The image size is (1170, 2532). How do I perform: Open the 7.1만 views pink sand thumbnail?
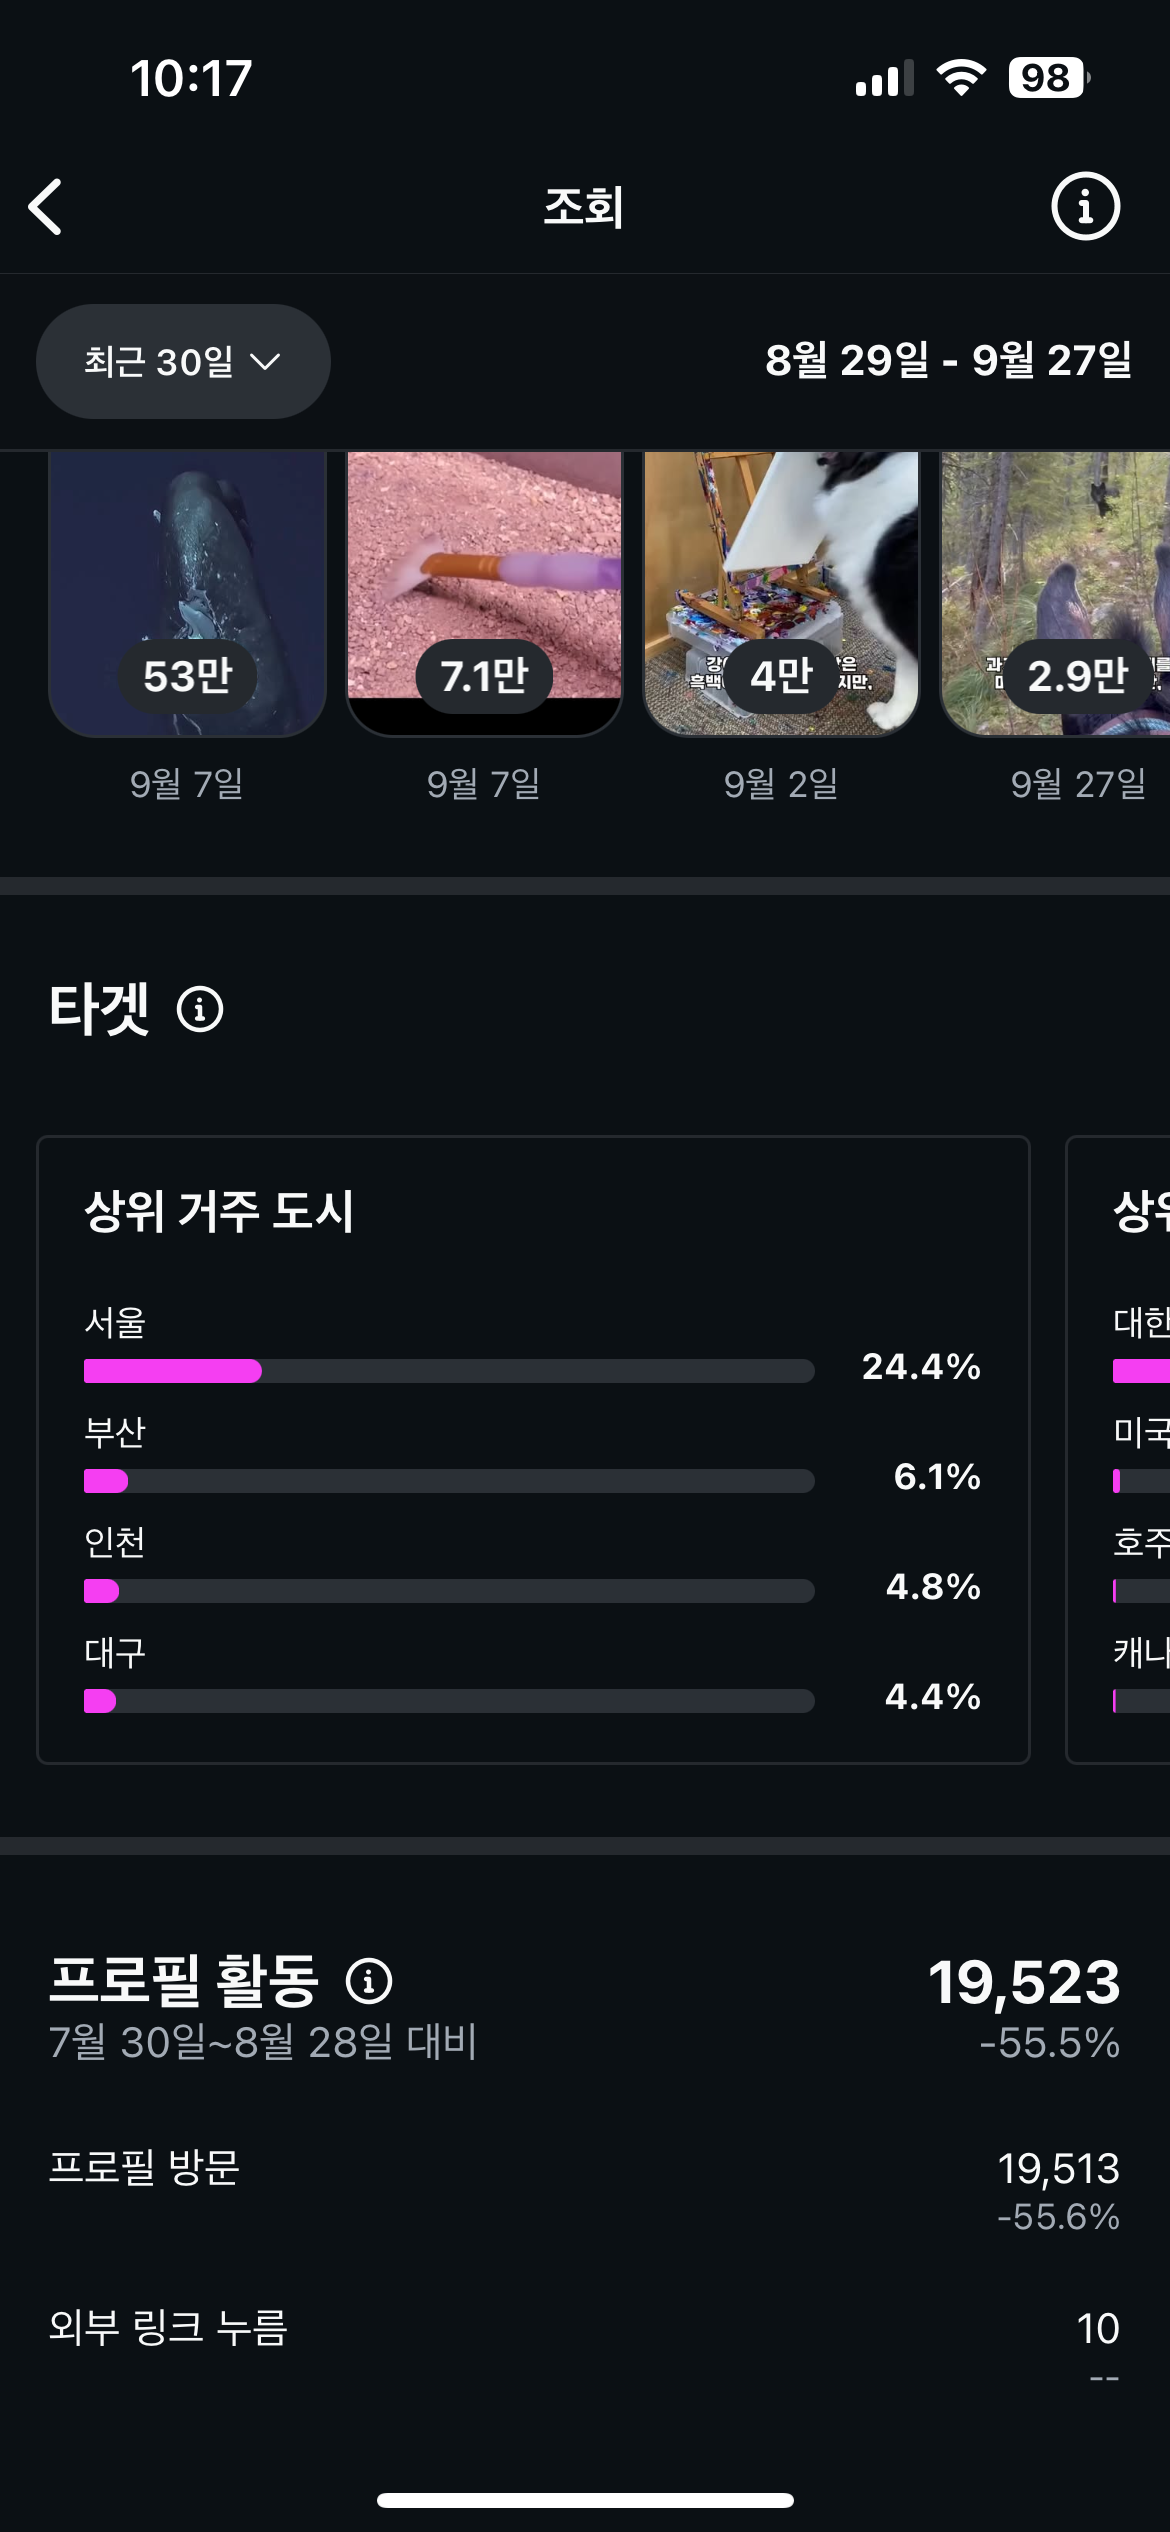pyautogui.click(x=484, y=594)
